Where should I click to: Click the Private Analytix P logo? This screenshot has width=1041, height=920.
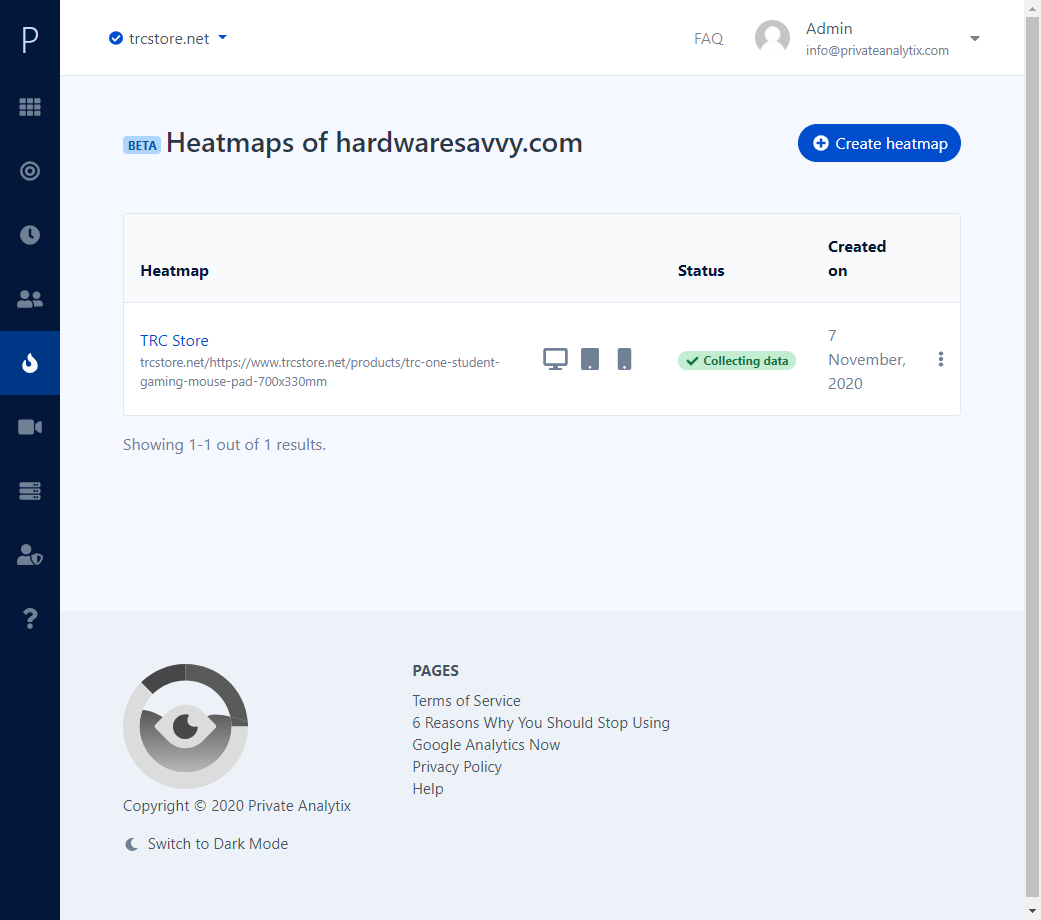(30, 39)
